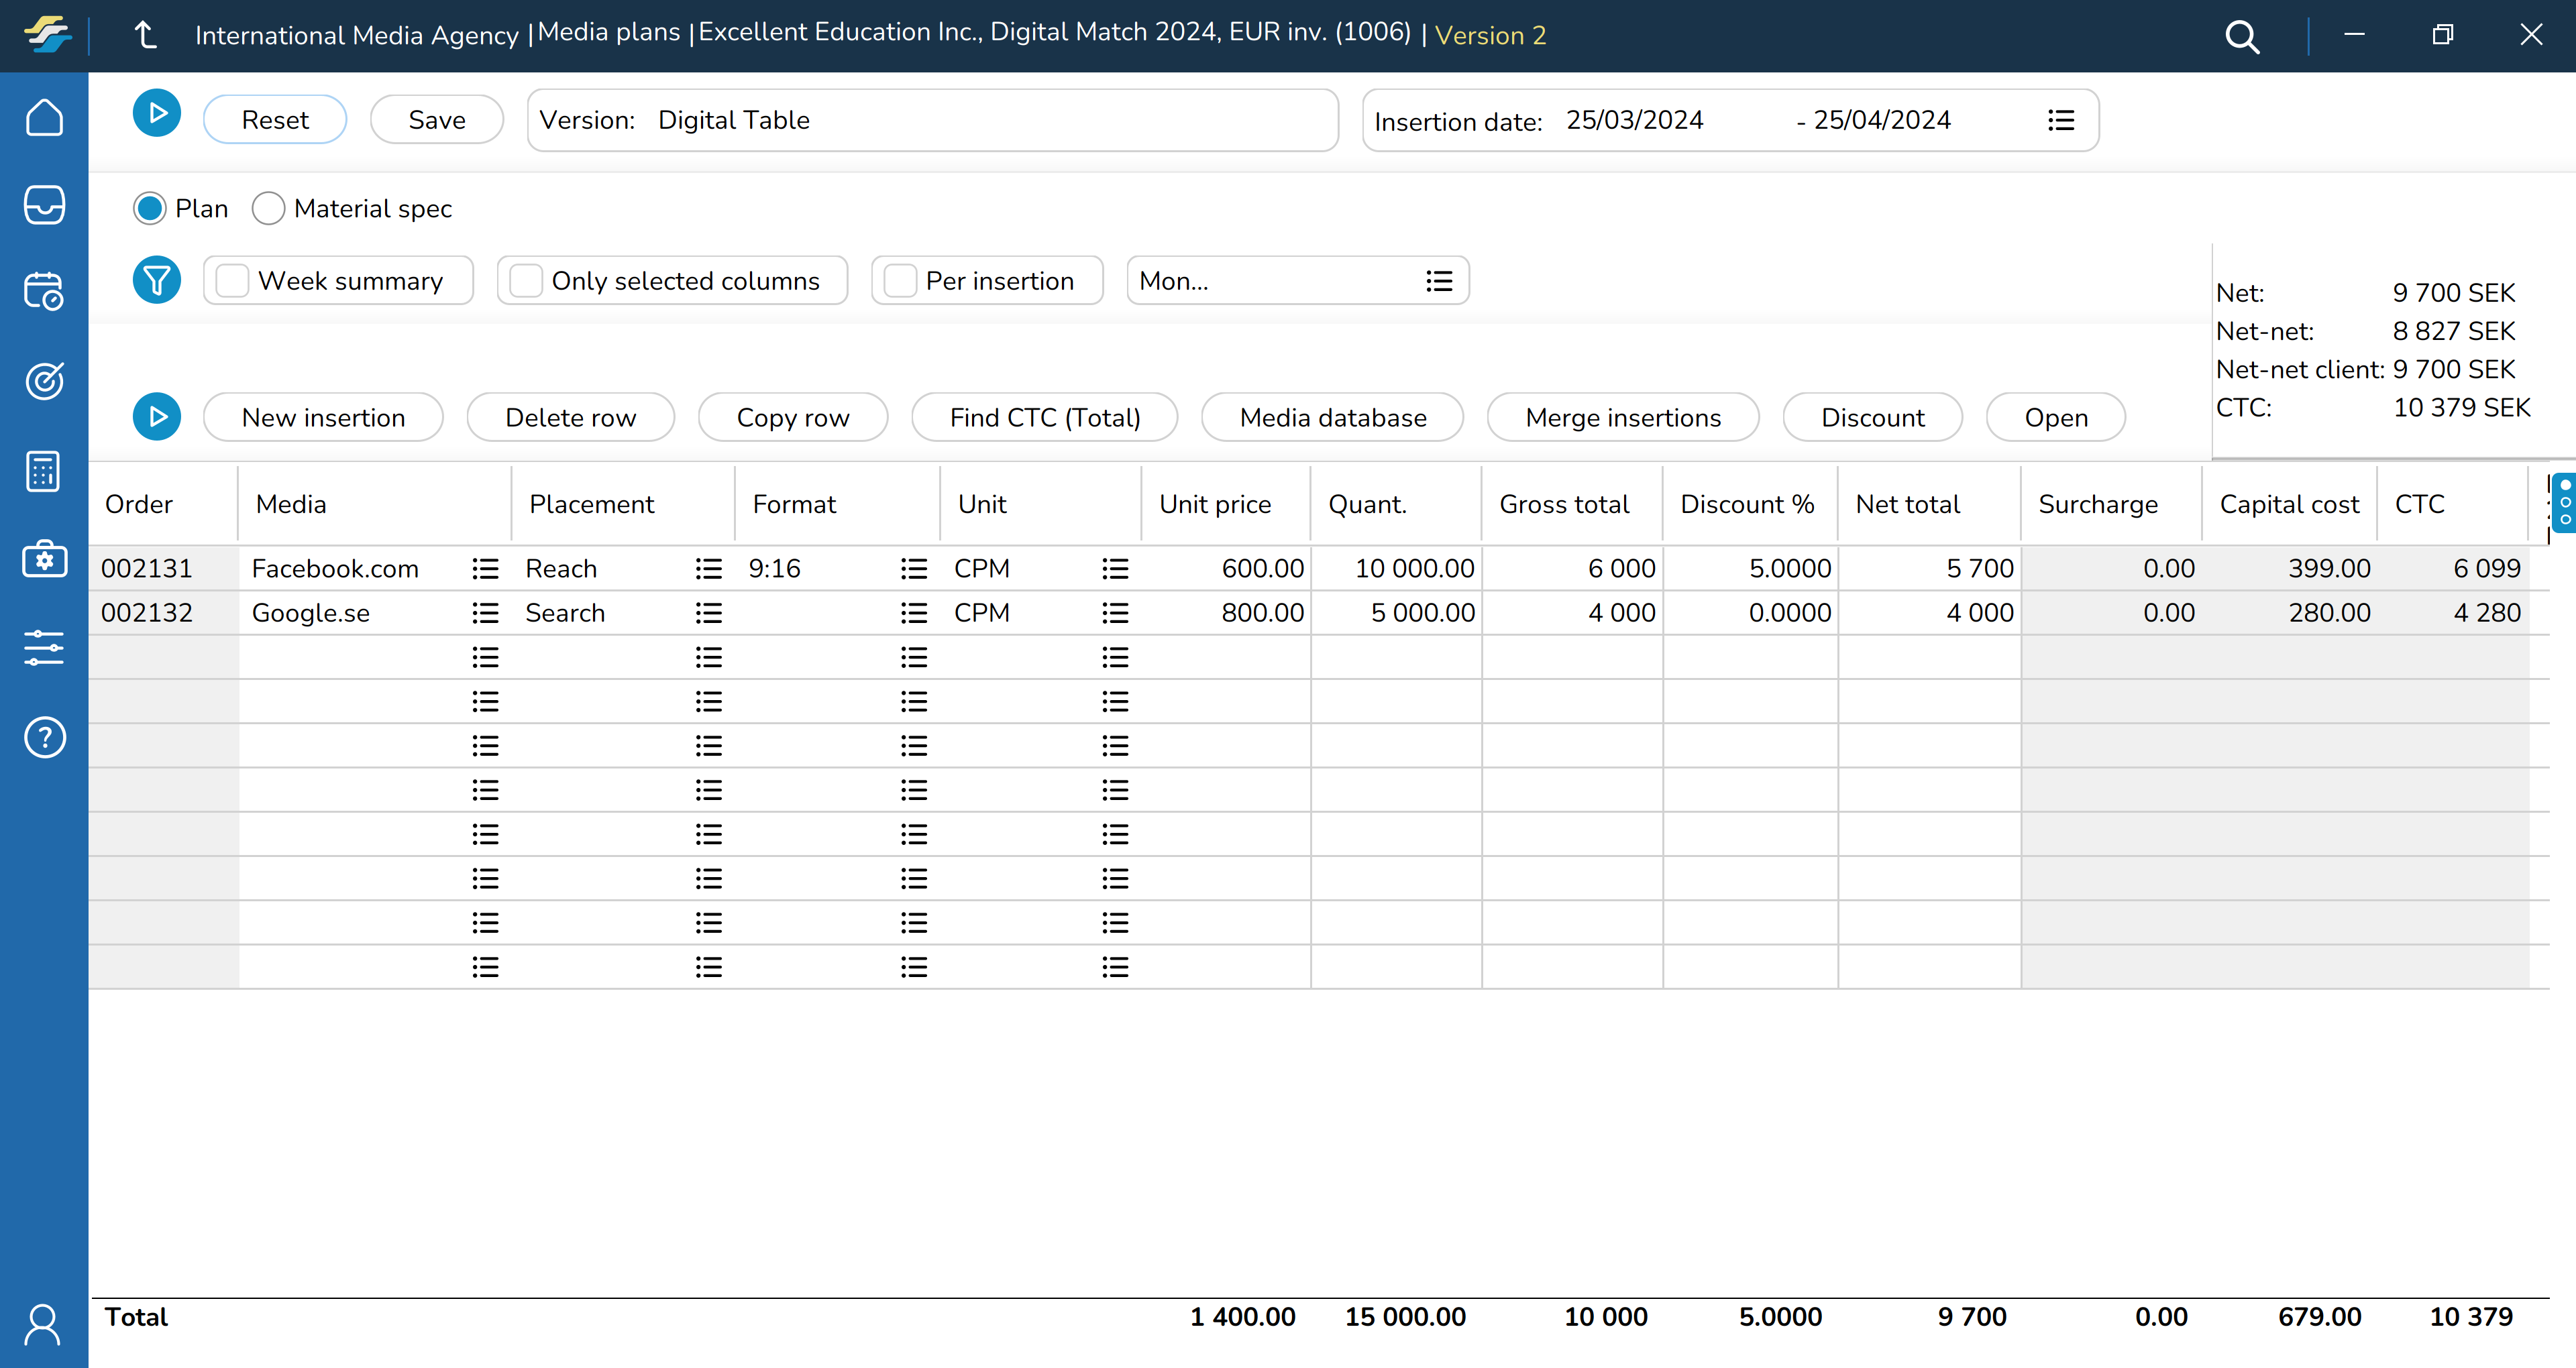
Task: Select the target goal sidebar icon
Action: 44,381
